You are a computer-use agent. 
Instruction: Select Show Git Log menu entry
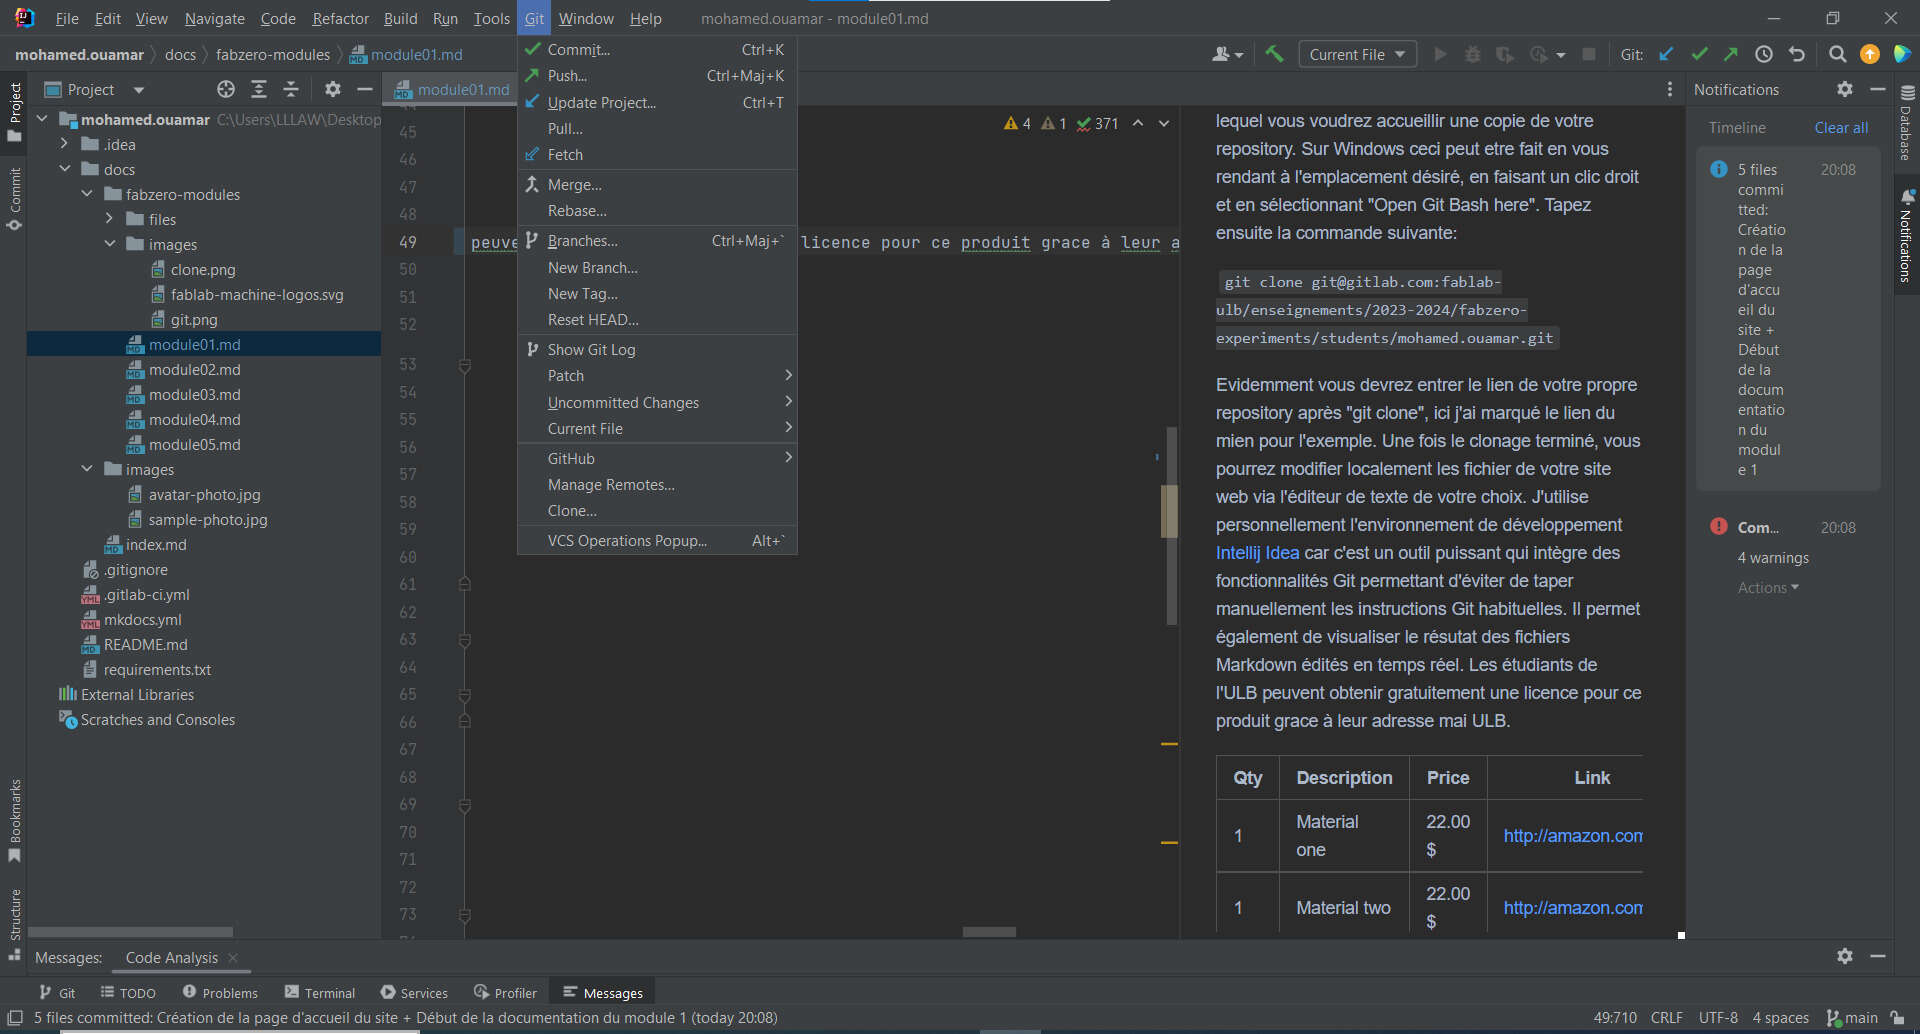pyautogui.click(x=657, y=349)
